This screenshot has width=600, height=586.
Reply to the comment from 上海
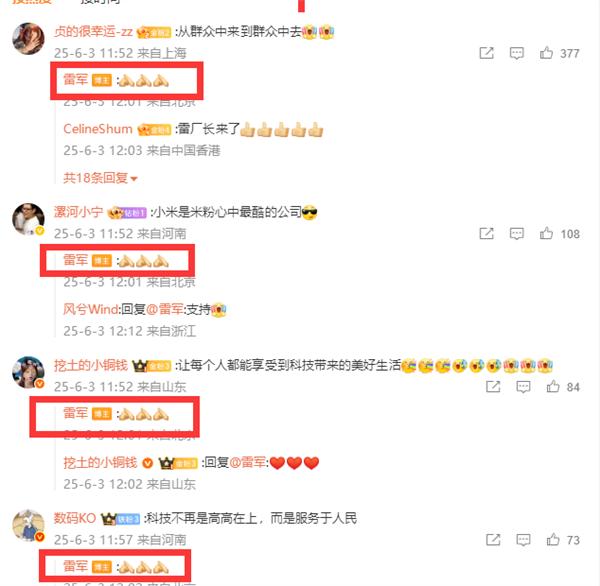coord(517,53)
